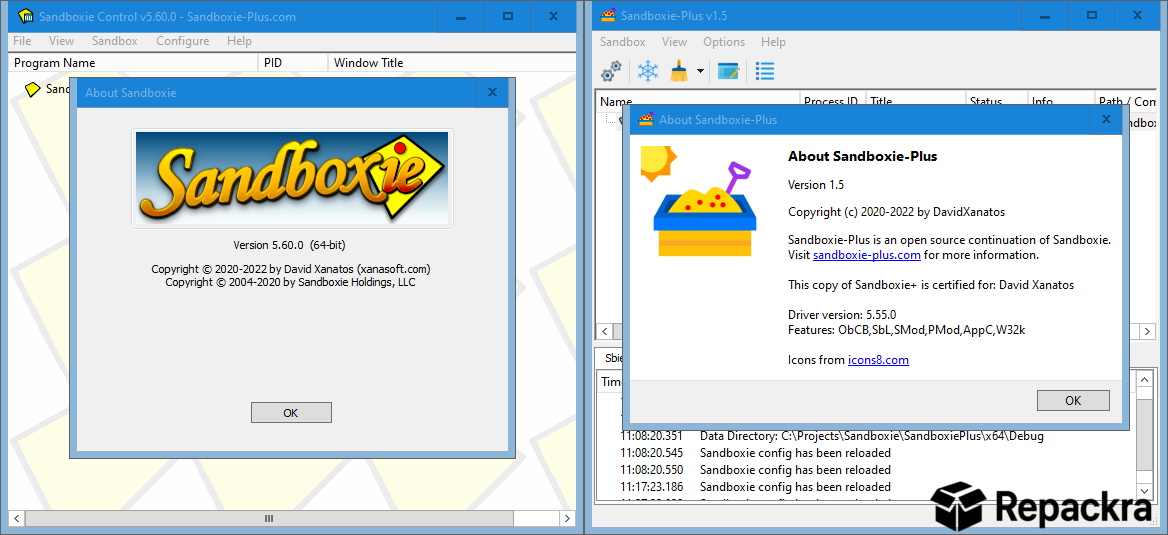Click OK in About Sandboxie dialog
The width and height of the screenshot is (1168, 535).
click(291, 413)
